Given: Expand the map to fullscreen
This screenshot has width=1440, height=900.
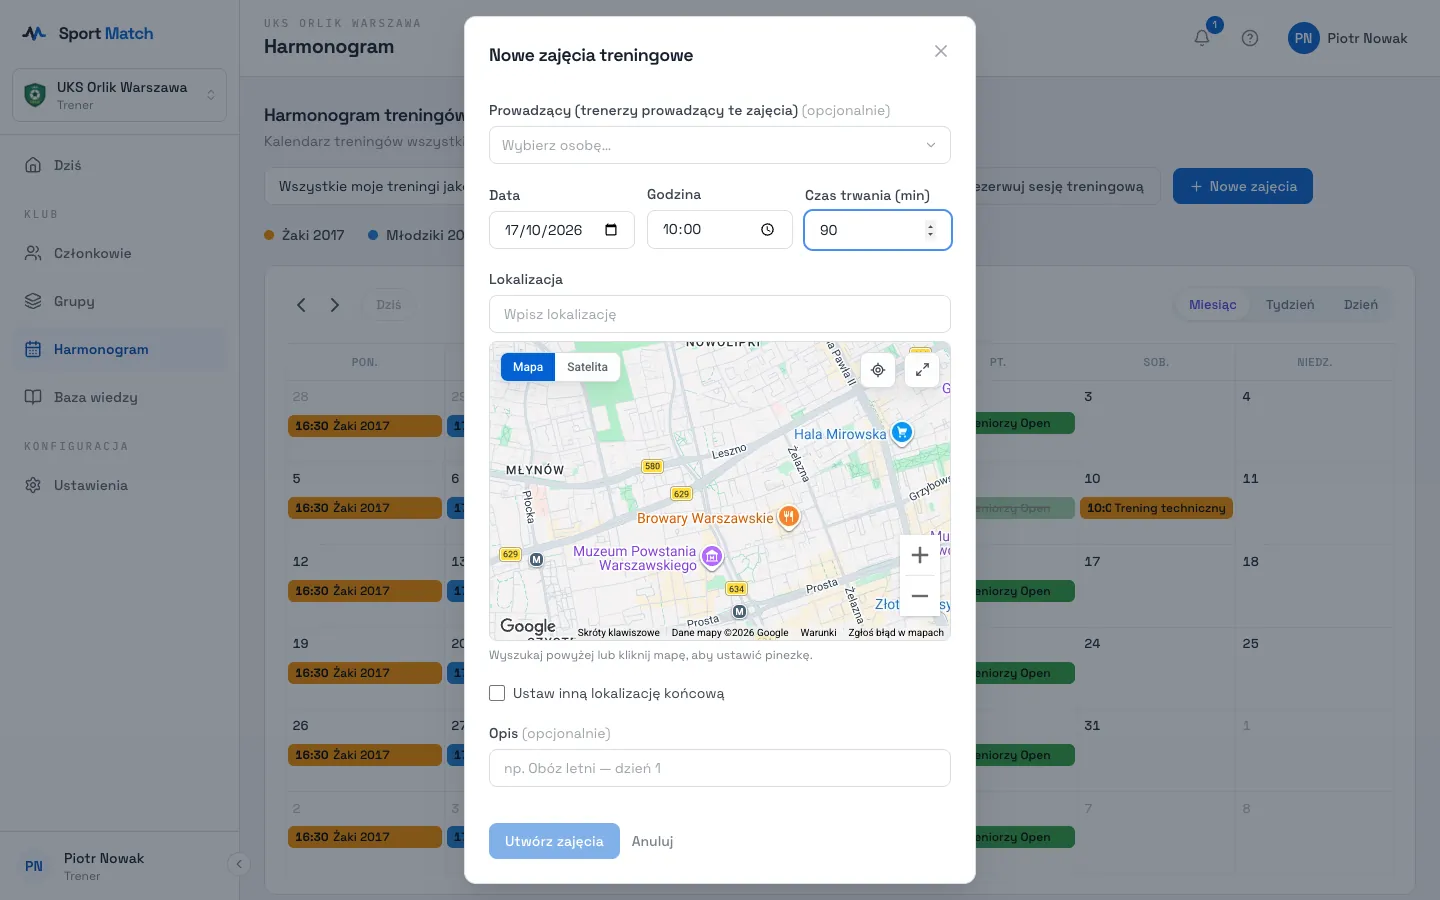Looking at the screenshot, I should [x=922, y=370].
